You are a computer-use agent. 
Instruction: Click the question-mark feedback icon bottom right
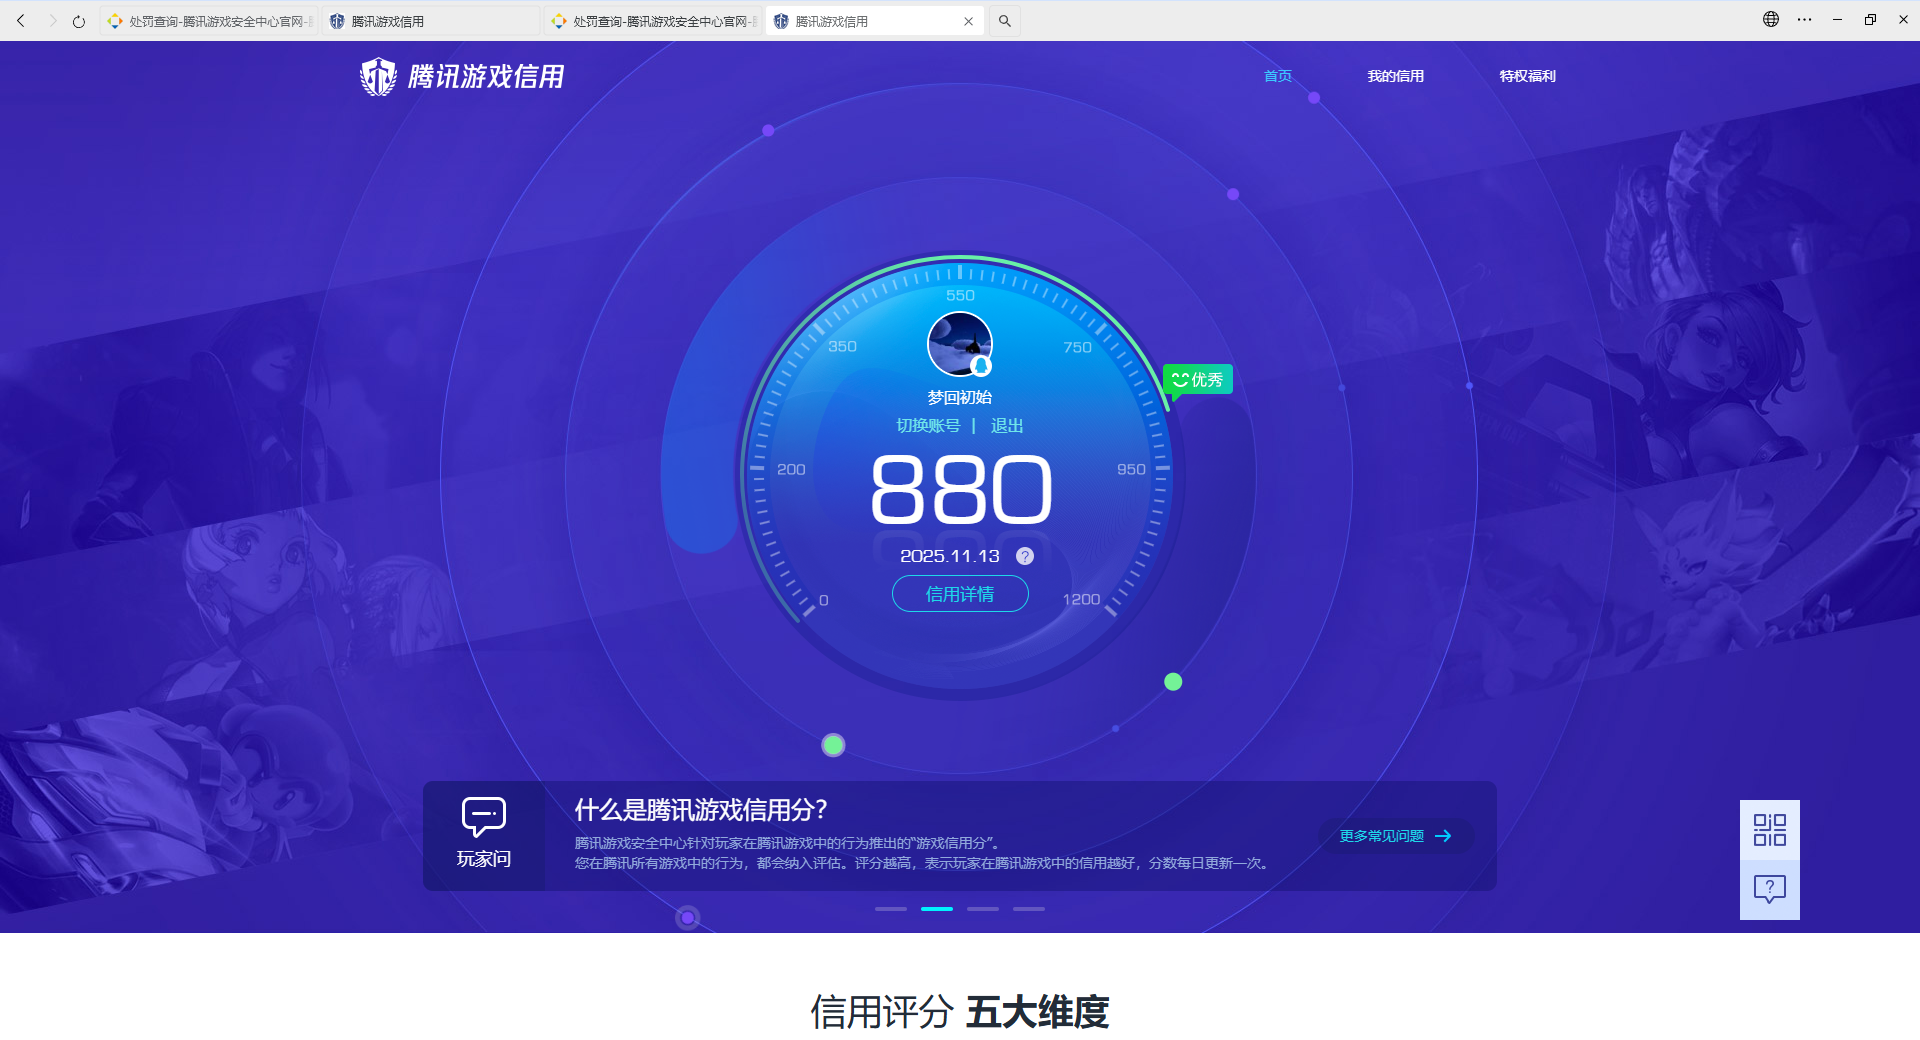coord(1769,888)
